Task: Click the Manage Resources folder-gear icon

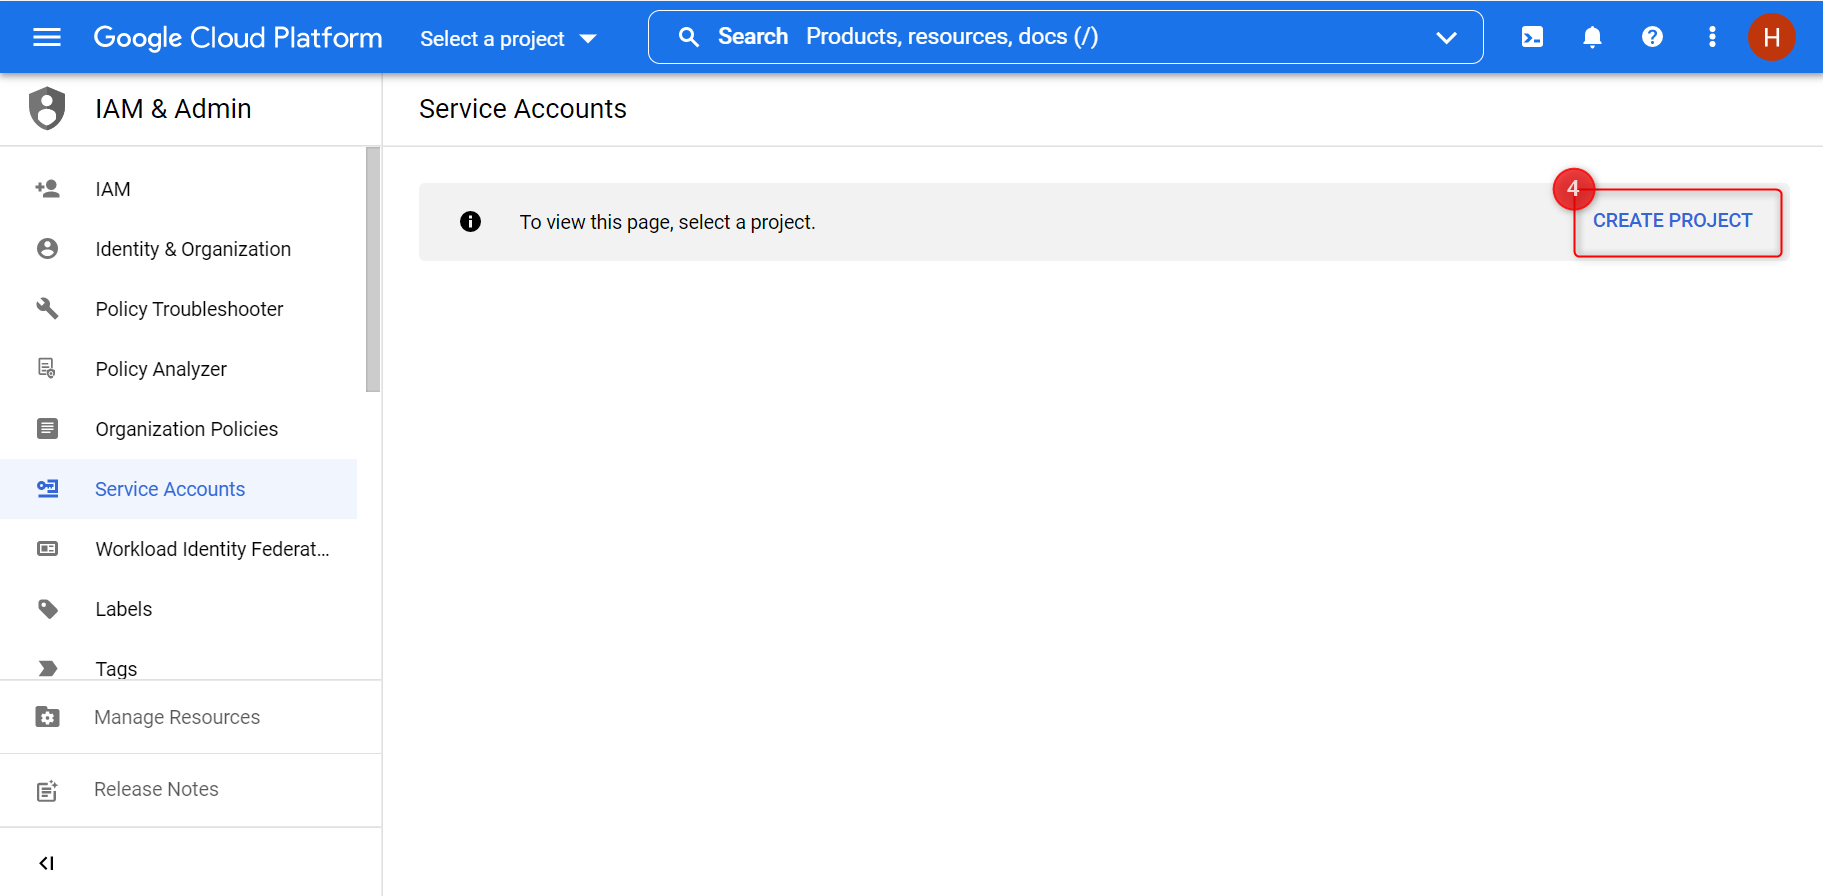Action: [x=47, y=717]
